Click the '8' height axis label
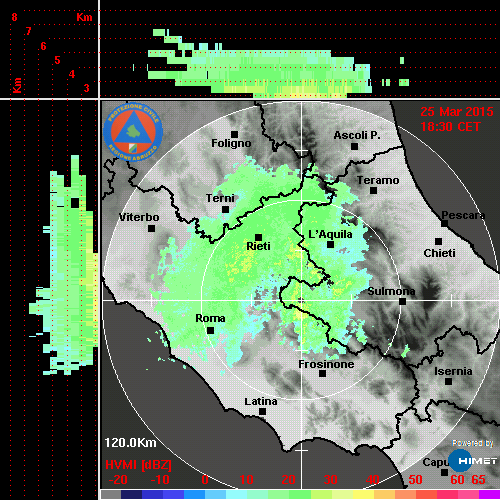 click(14, 17)
